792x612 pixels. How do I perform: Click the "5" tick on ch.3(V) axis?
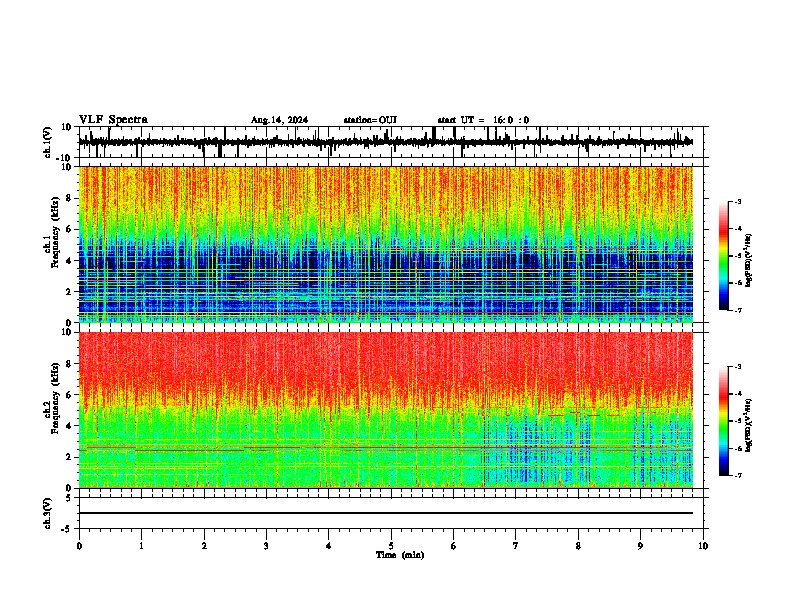pyautogui.click(x=69, y=498)
